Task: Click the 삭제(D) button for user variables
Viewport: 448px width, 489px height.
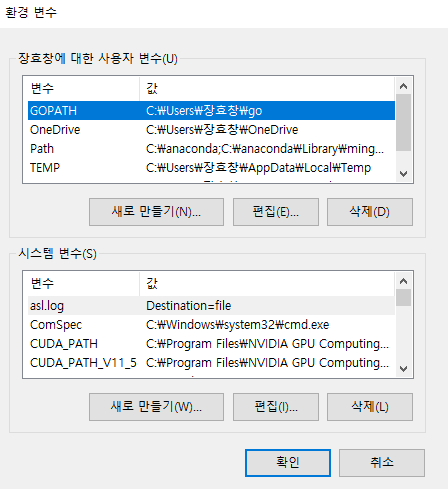Action: point(370,212)
